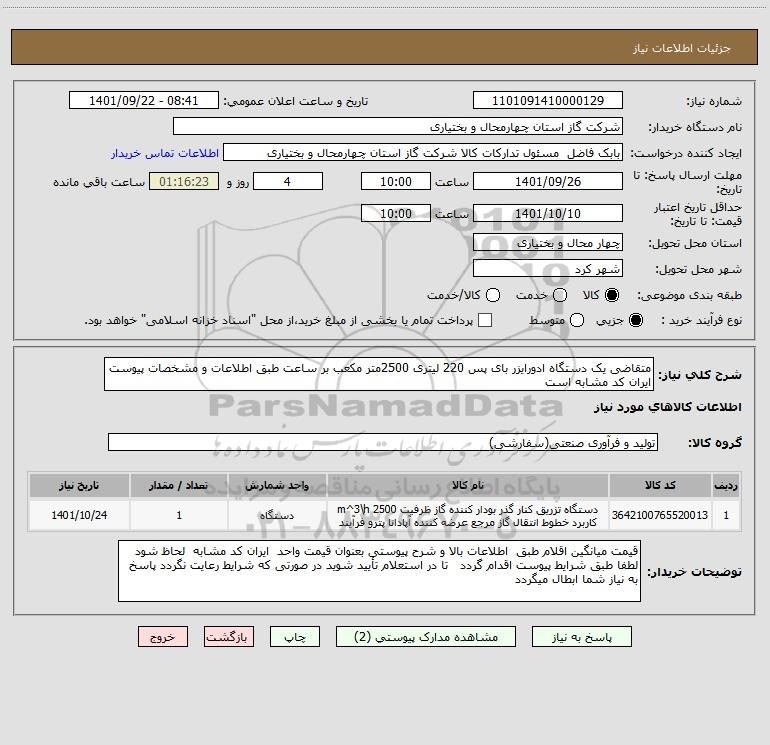Viewport: 770px width, 745px height.
Task: Click the request creator field بابک فاضل
Action: 423,153
